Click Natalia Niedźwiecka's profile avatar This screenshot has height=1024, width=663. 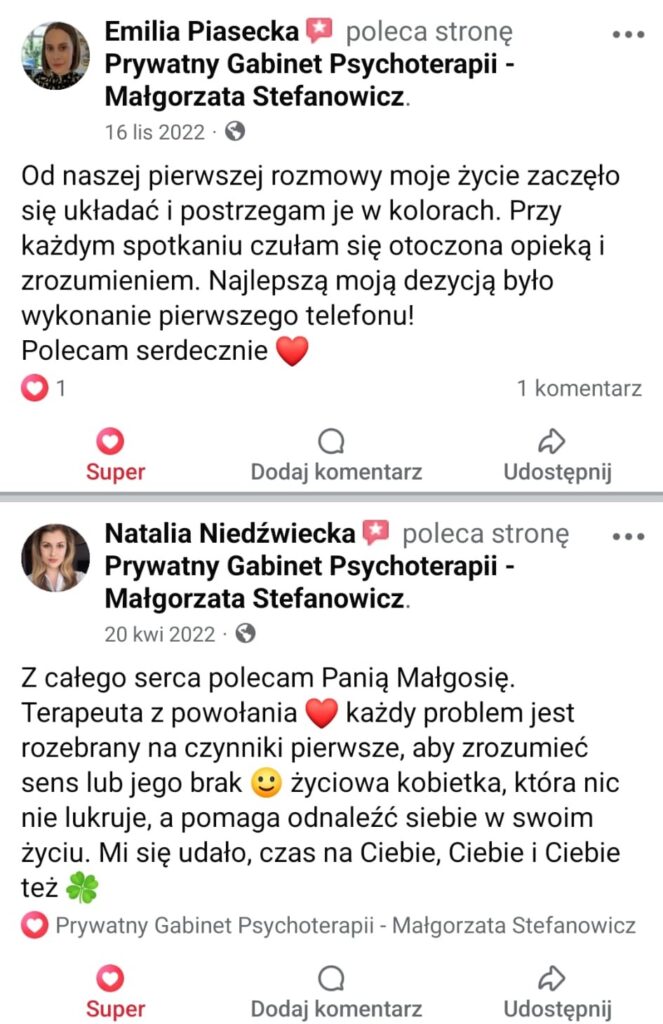click(55, 557)
